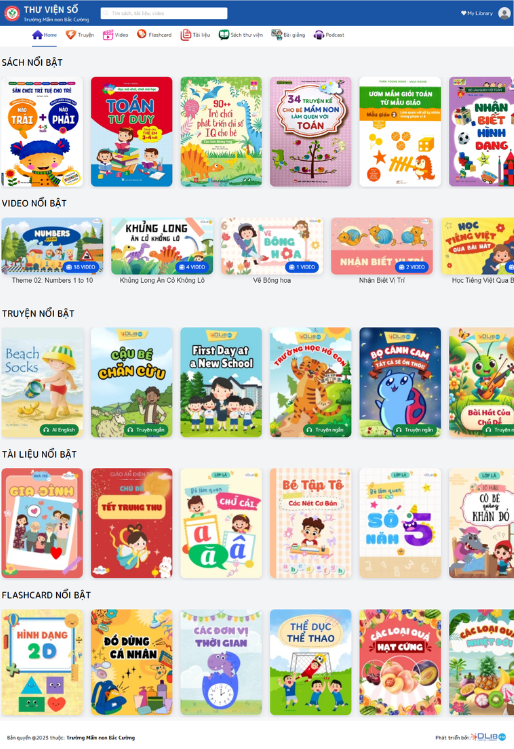Click the DLIB developer logo in footer
This screenshot has width=514, height=749.
[488, 737]
